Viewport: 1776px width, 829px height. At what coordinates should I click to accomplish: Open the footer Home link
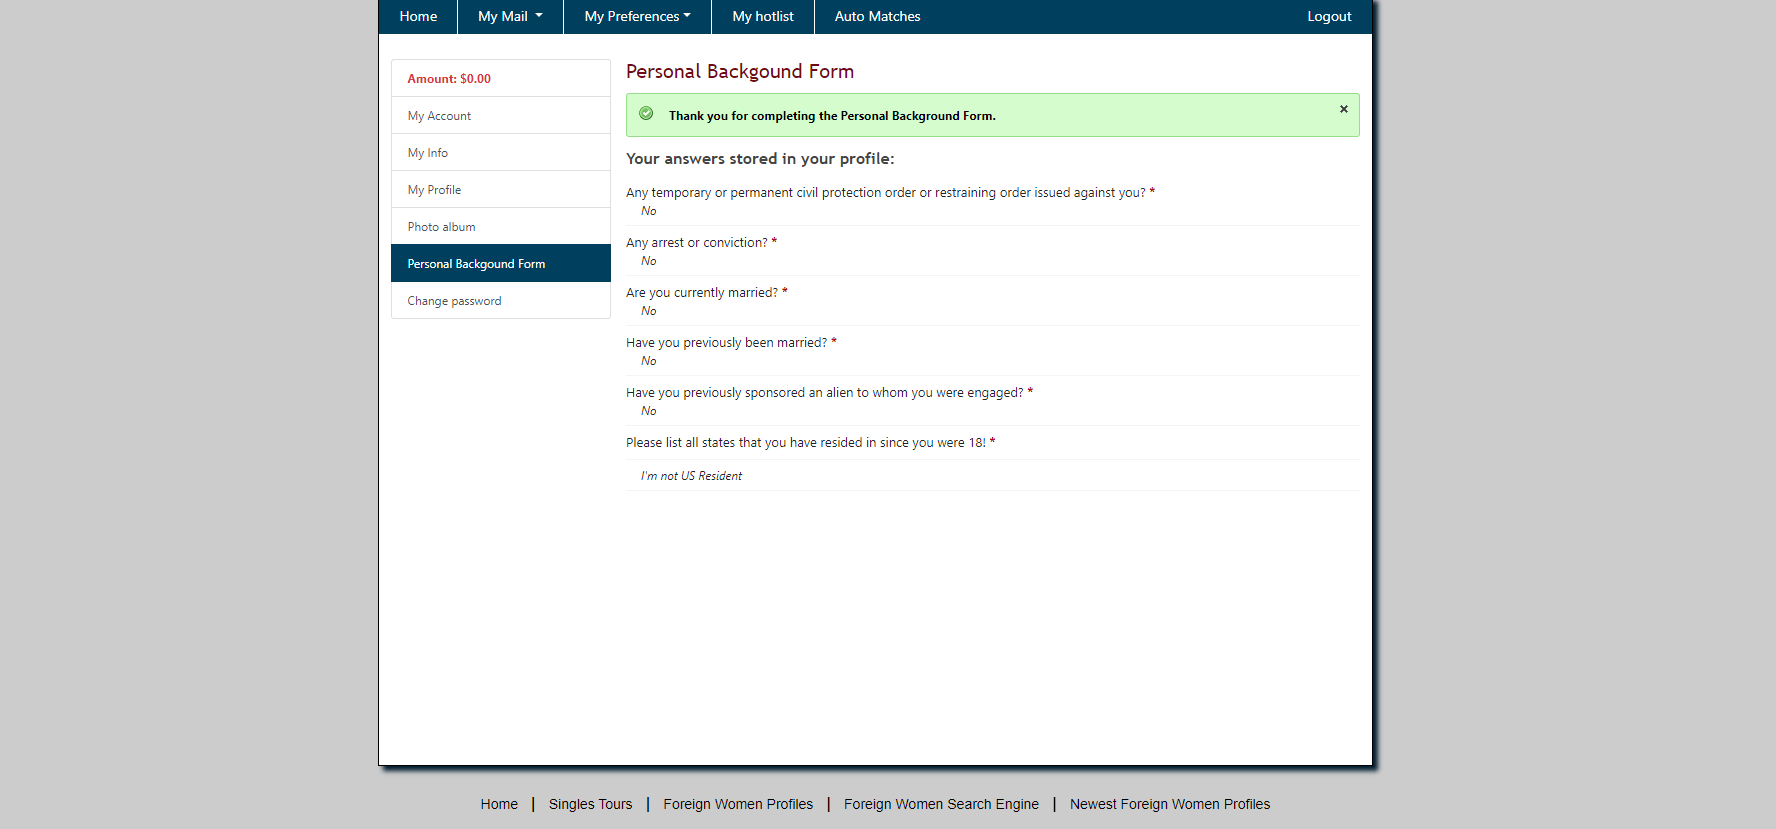coord(499,804)
